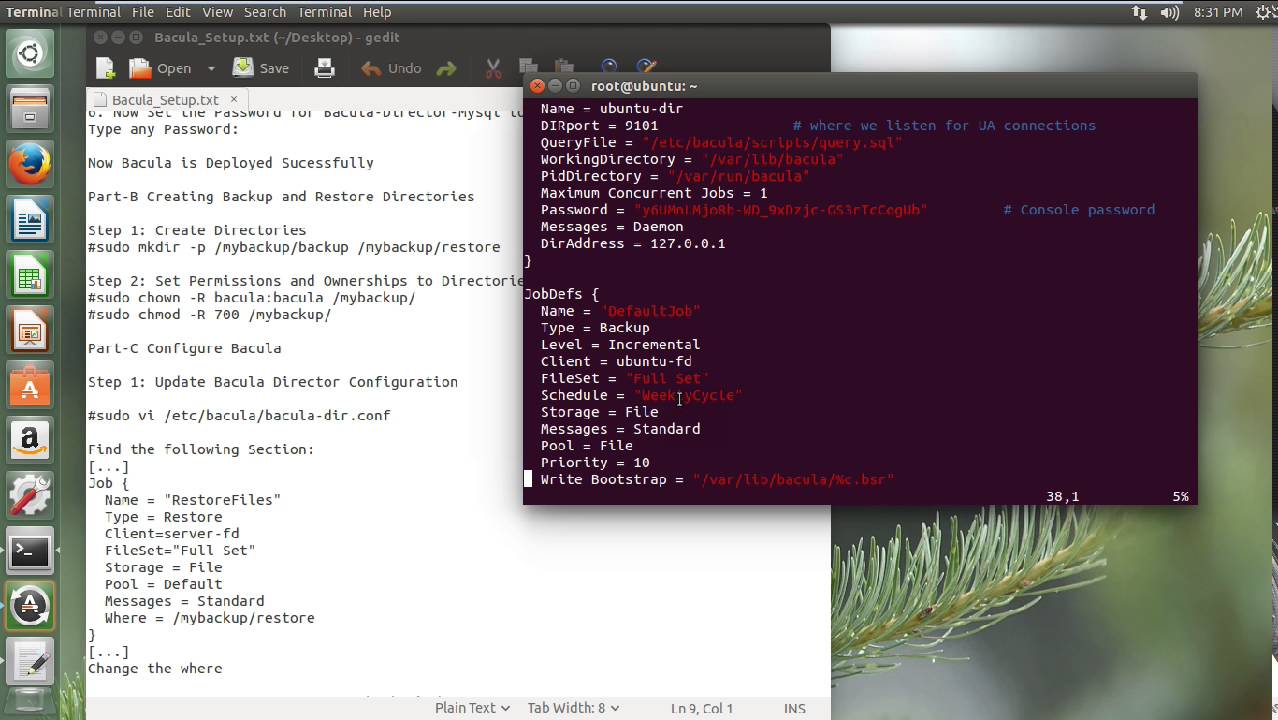1278x720 pixels.
Task: Switch to Terminal via the dock icon
Action: point(29,549)
